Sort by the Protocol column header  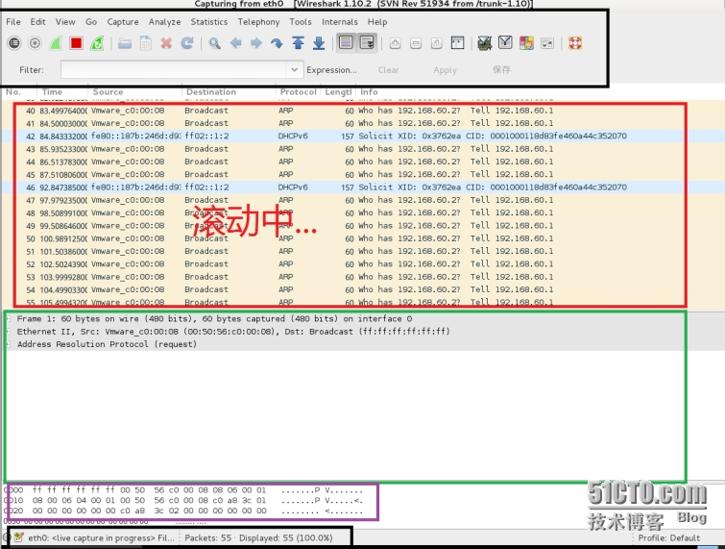298,92
